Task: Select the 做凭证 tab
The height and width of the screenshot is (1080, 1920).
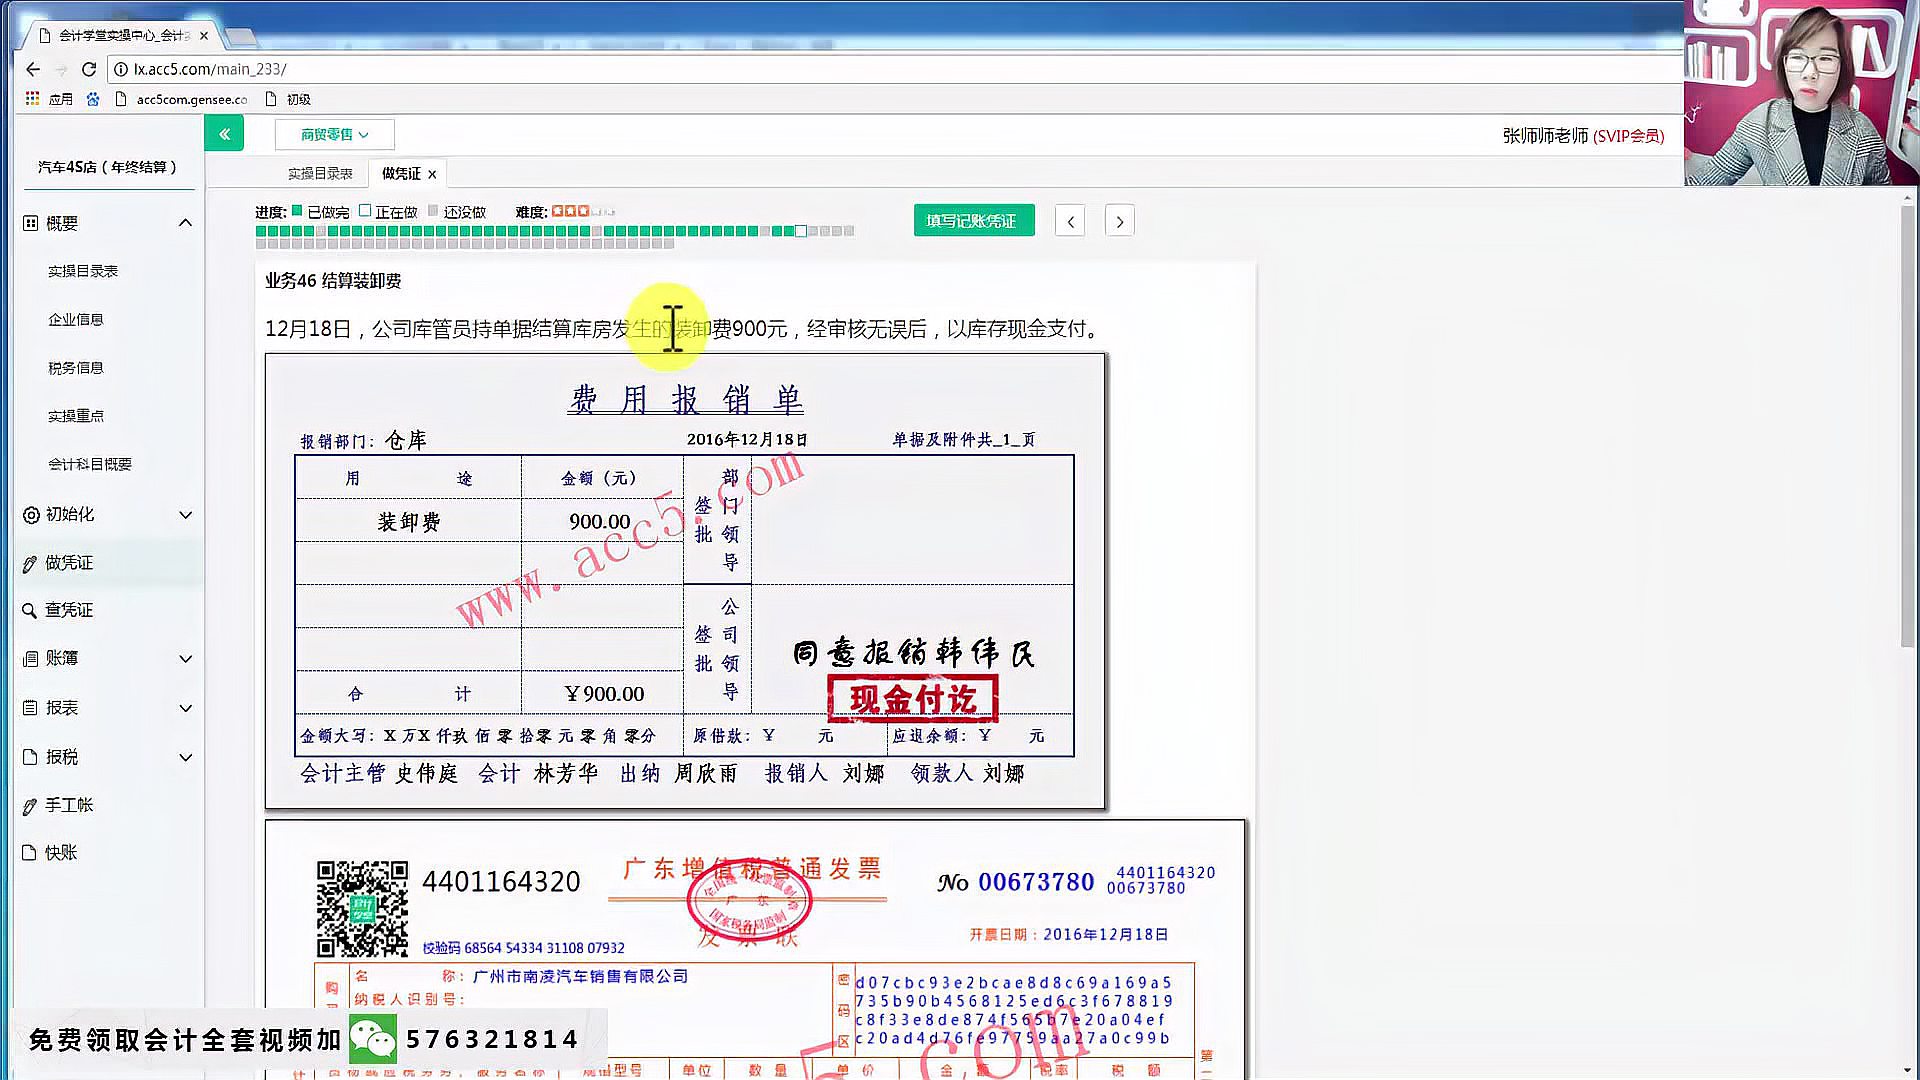Action: point(399,172)
